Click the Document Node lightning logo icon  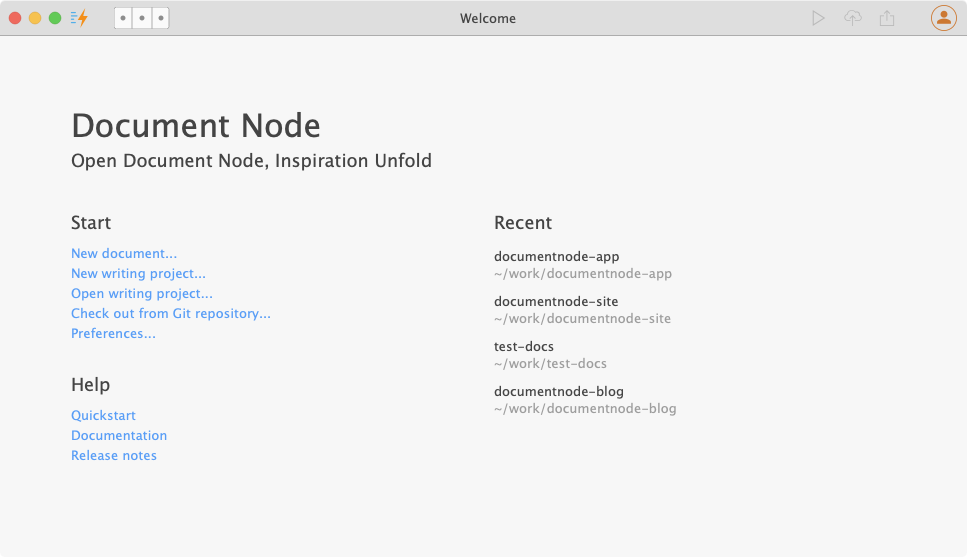[x=79, y=18]
